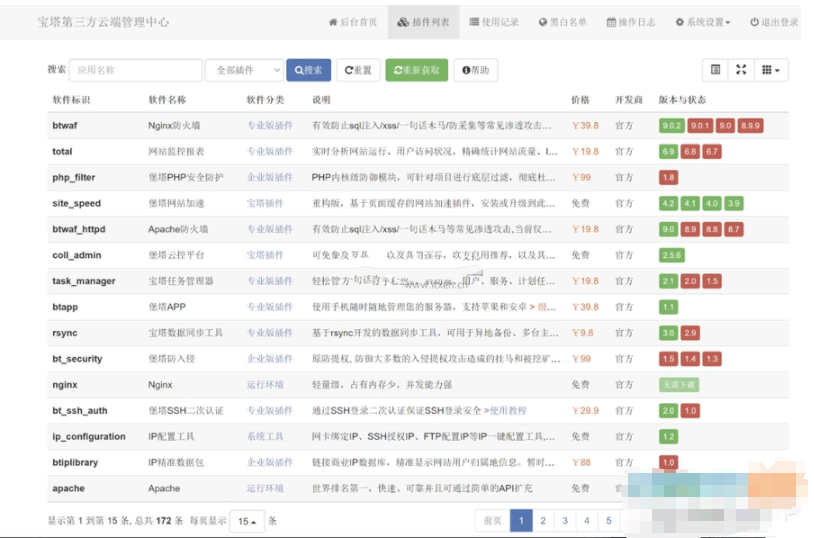Open the columns grid dropdown
The image size is (814, 538).
pos(772,70)
